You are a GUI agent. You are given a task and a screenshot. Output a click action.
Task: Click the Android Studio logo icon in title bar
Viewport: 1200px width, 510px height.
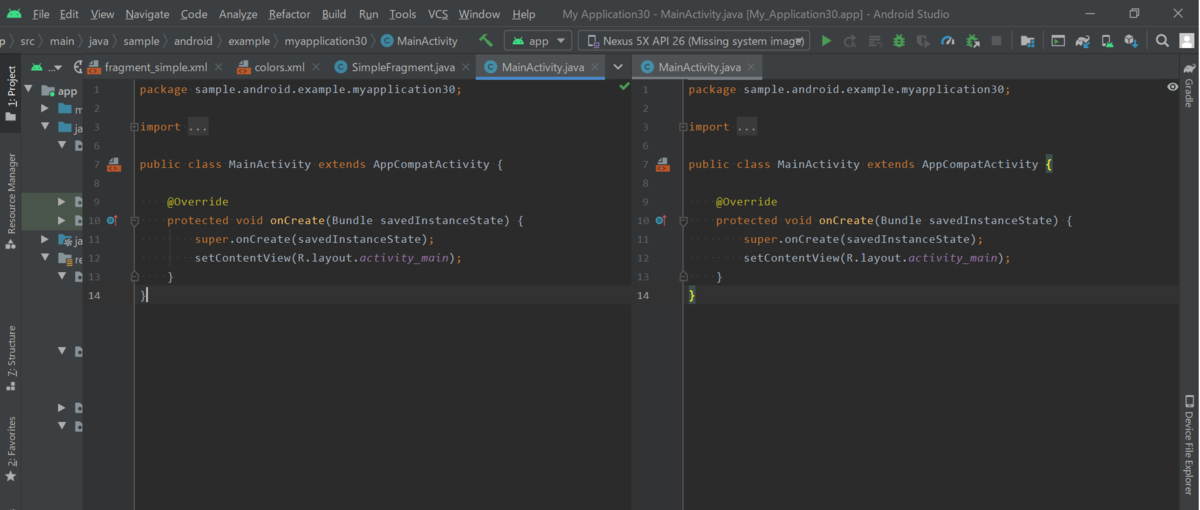pyautogui.click(x=13, y=14)
